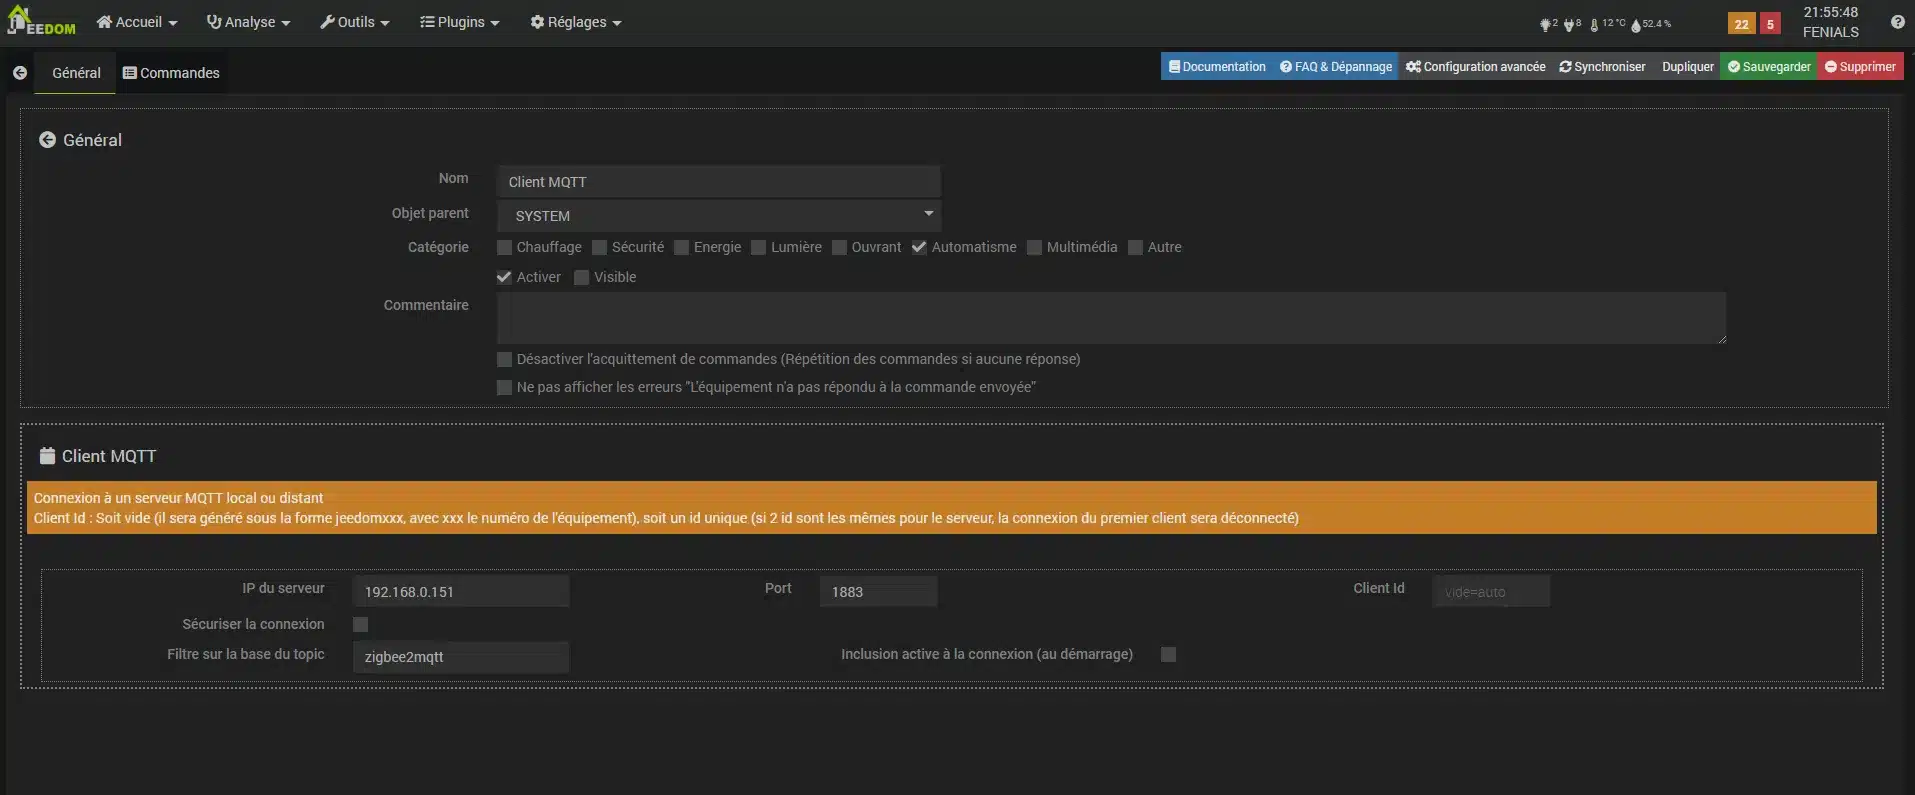Viewport: 1915px width, 795px height.
Task: Click the Client Id input field
Action: (x=1491, y=591)
